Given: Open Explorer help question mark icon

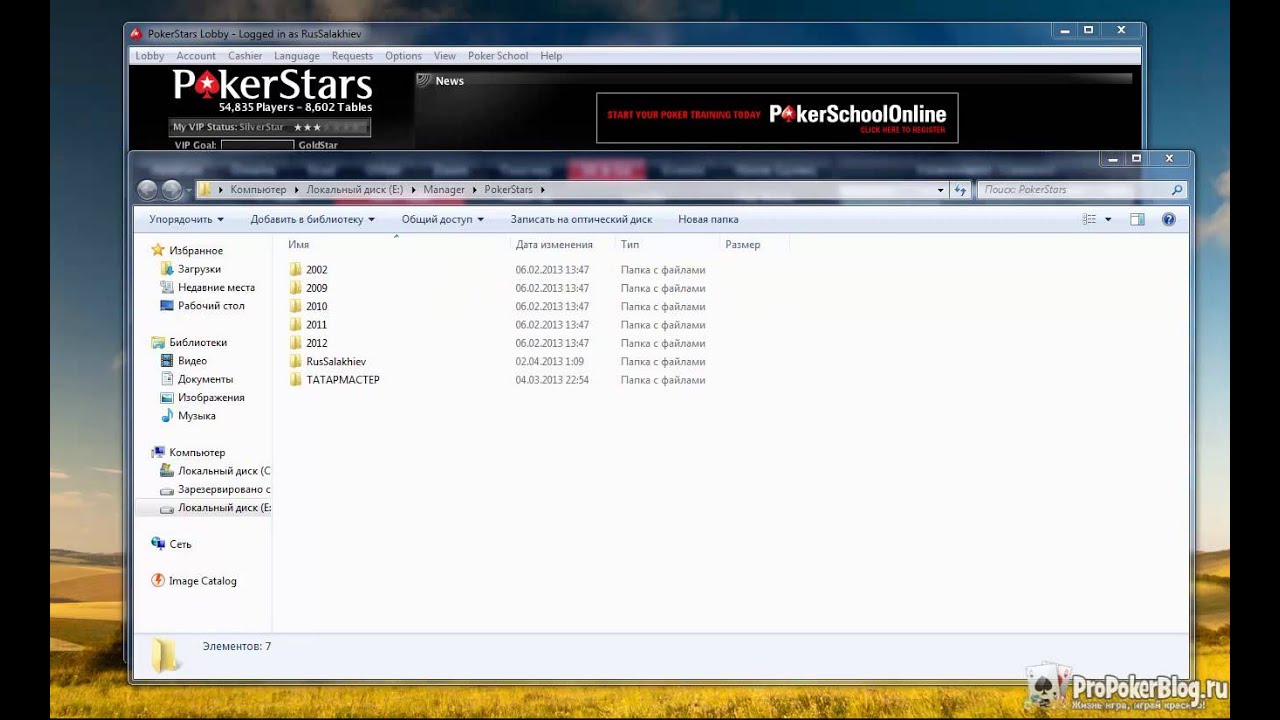Looking at the screenshot, I should coord(1169,219).
